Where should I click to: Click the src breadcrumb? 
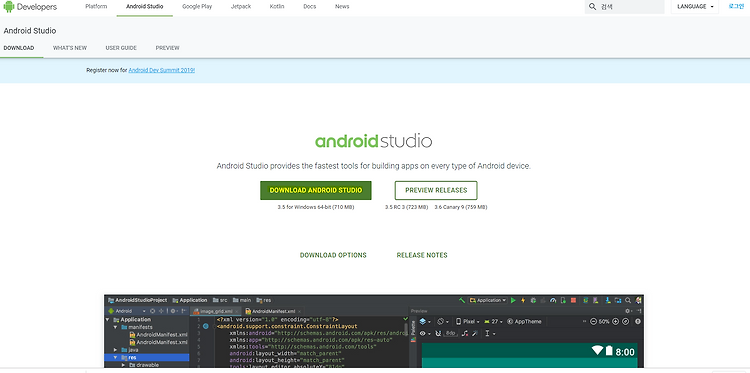point(220,300)
